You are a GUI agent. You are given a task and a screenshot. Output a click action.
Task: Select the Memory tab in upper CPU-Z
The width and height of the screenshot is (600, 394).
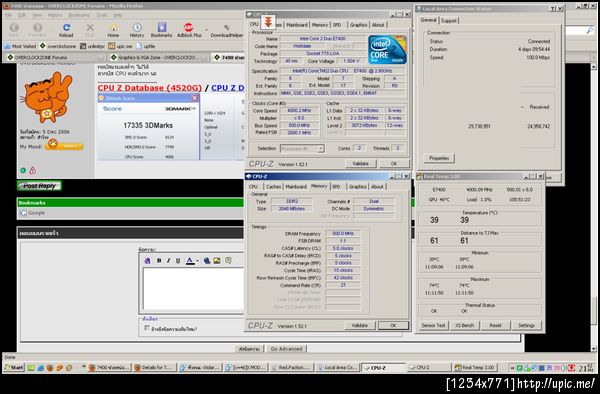(320, 24)
